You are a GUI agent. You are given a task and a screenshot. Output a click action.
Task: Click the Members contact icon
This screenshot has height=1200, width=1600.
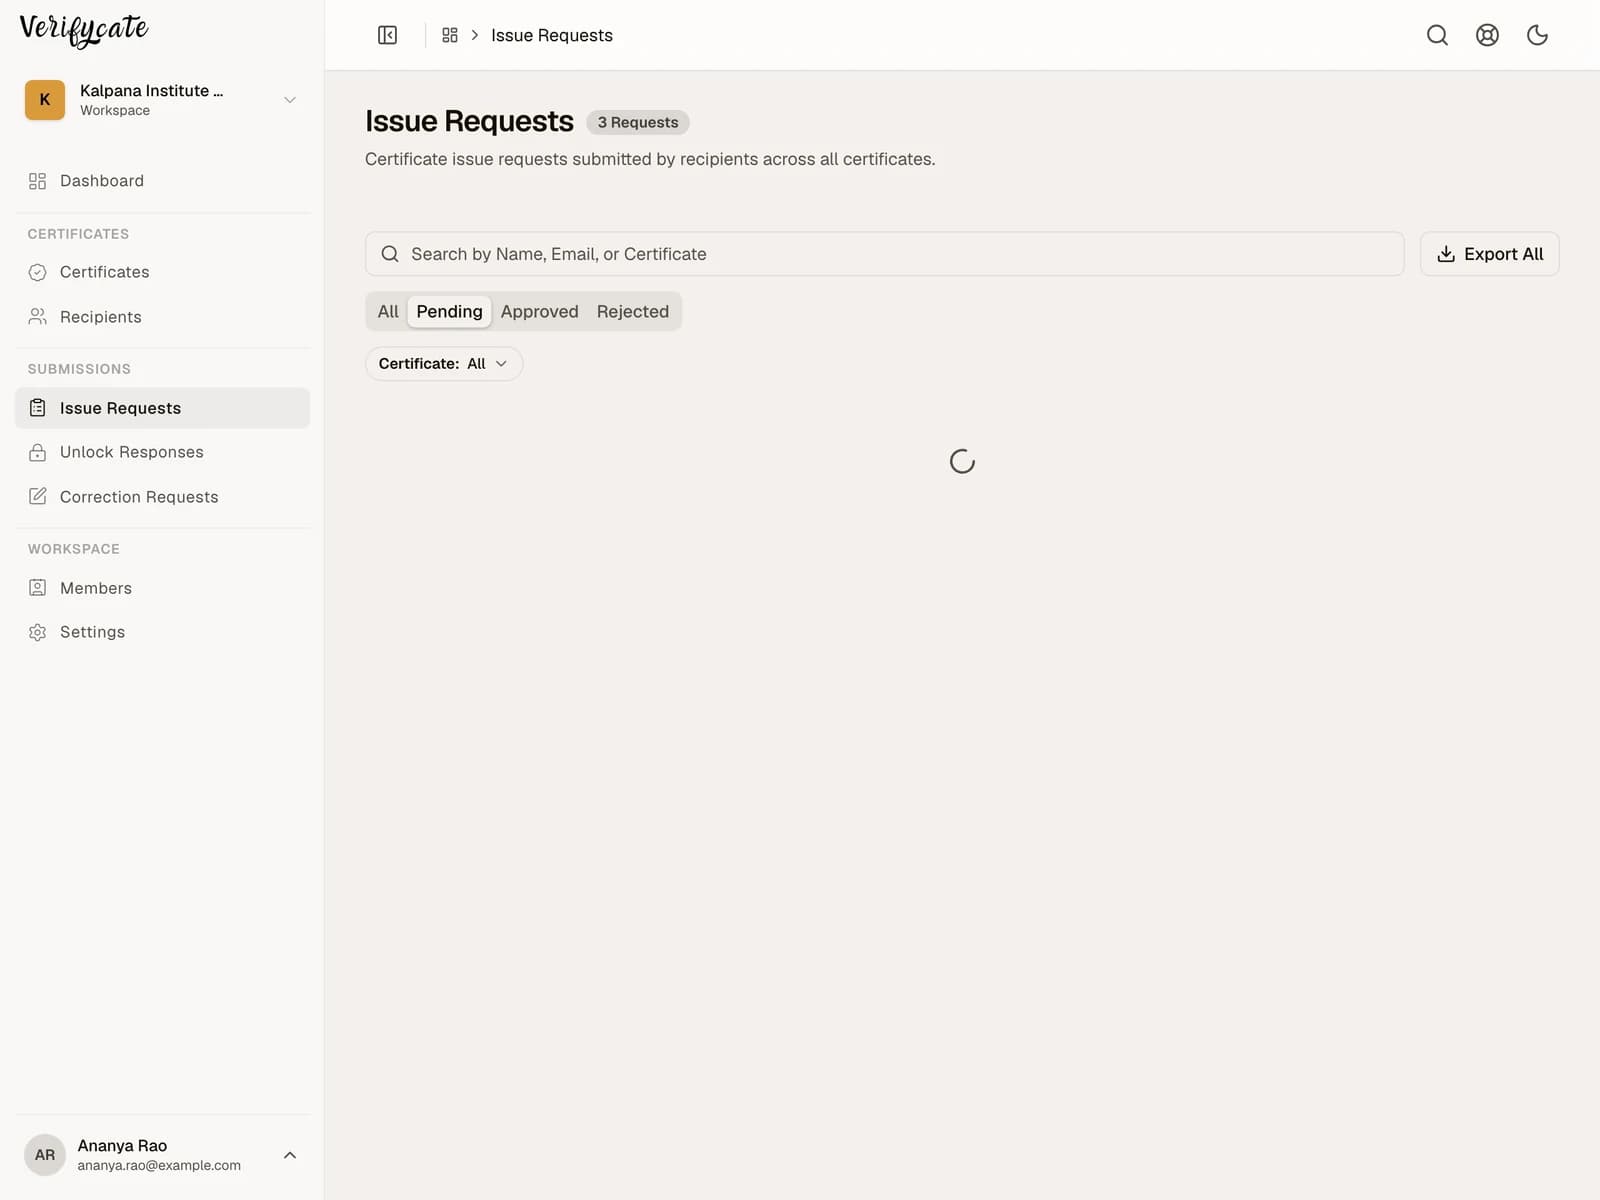point(38,588)
